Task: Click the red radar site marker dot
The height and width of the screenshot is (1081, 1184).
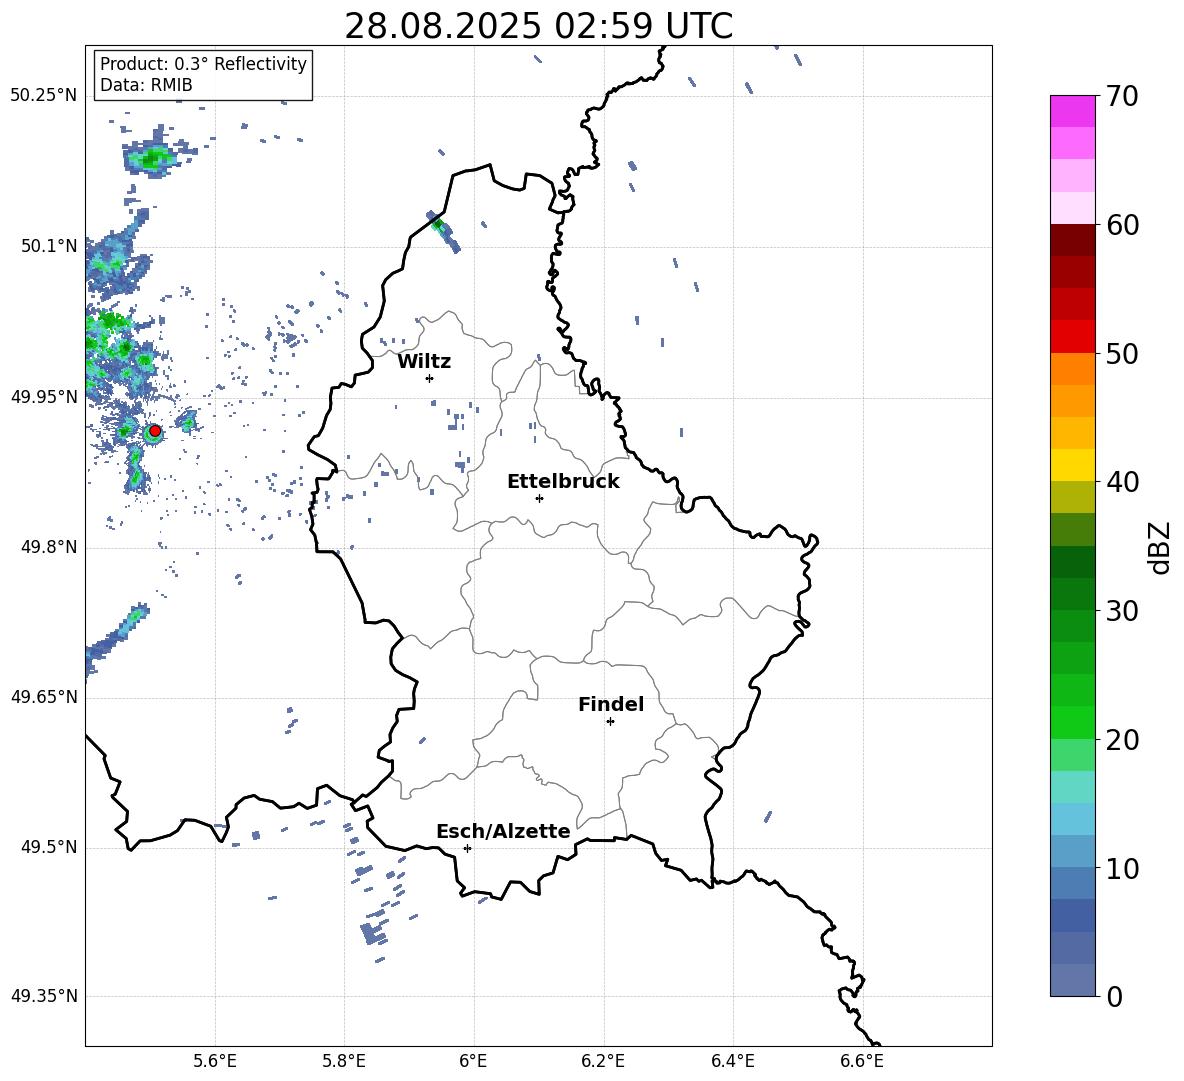Action: [155, 431]
